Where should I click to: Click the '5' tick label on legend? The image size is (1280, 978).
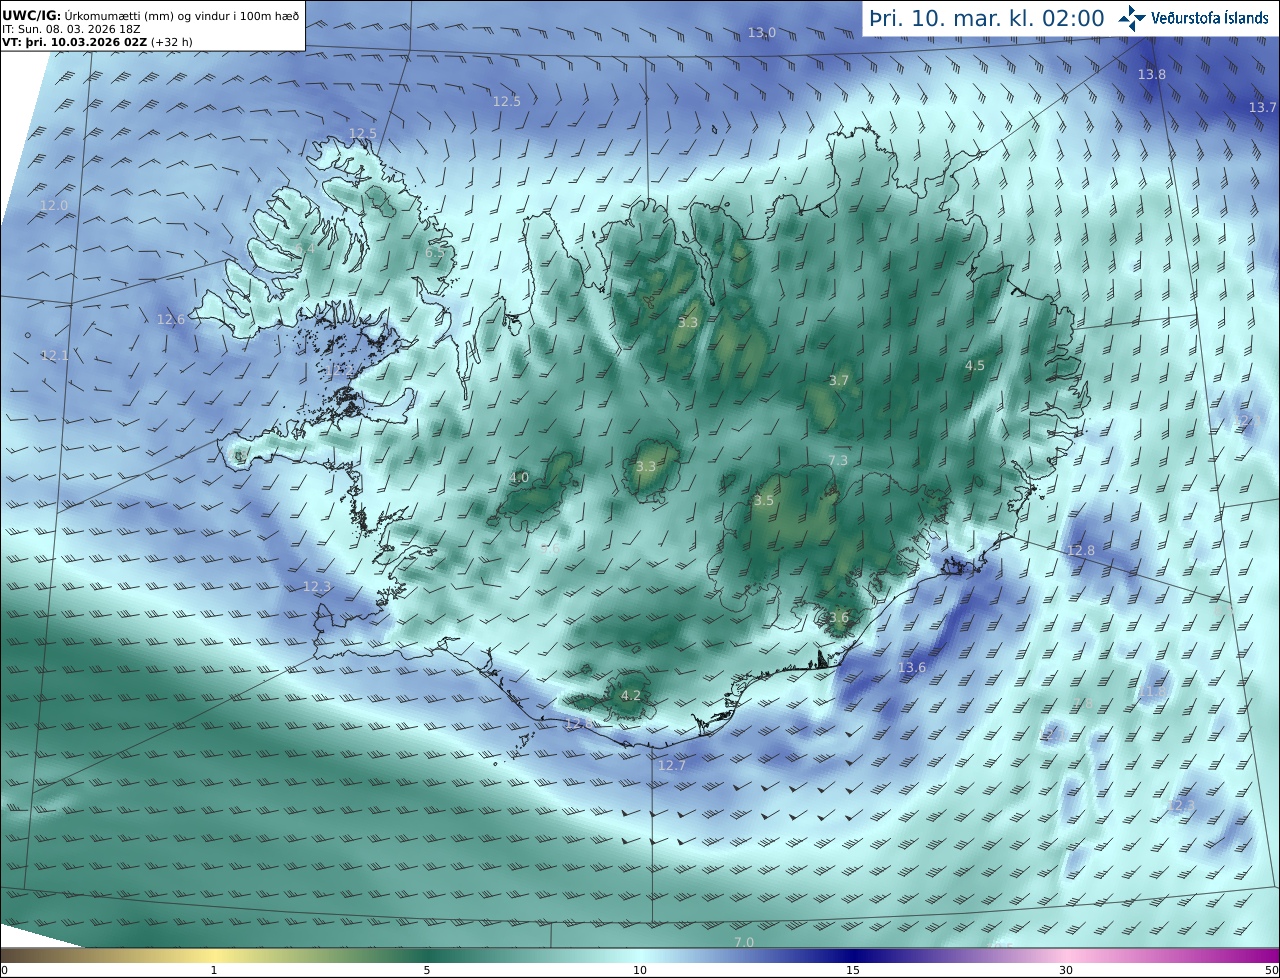(x=427, y=970)
